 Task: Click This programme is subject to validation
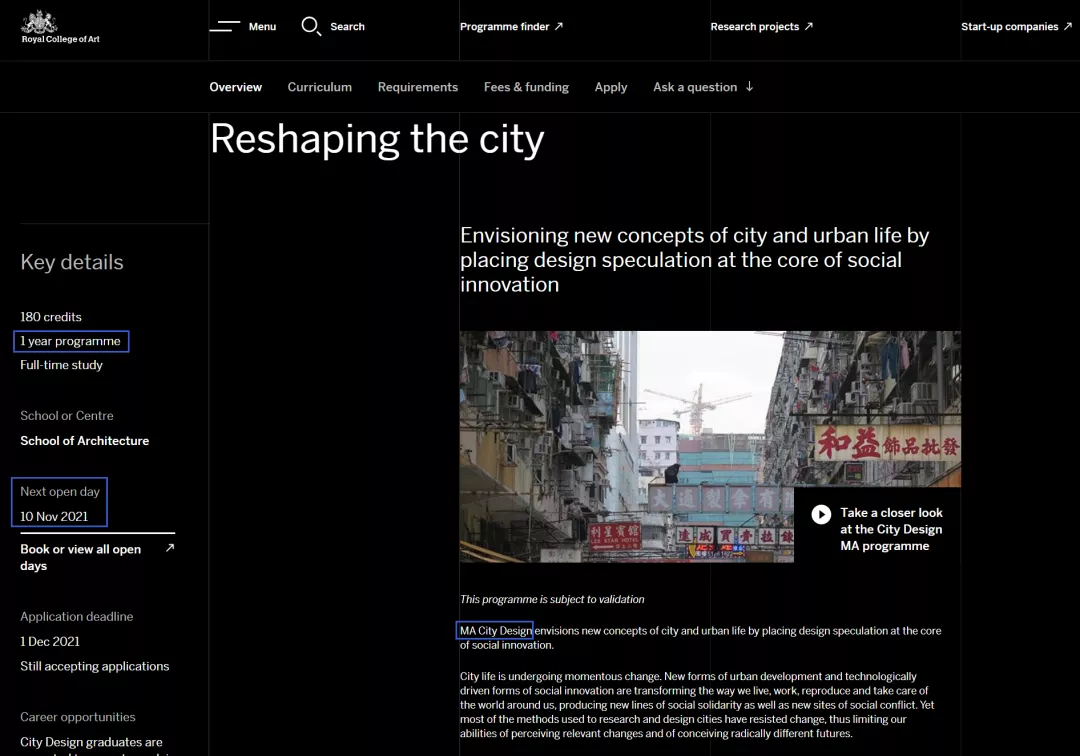pos(552,600)
